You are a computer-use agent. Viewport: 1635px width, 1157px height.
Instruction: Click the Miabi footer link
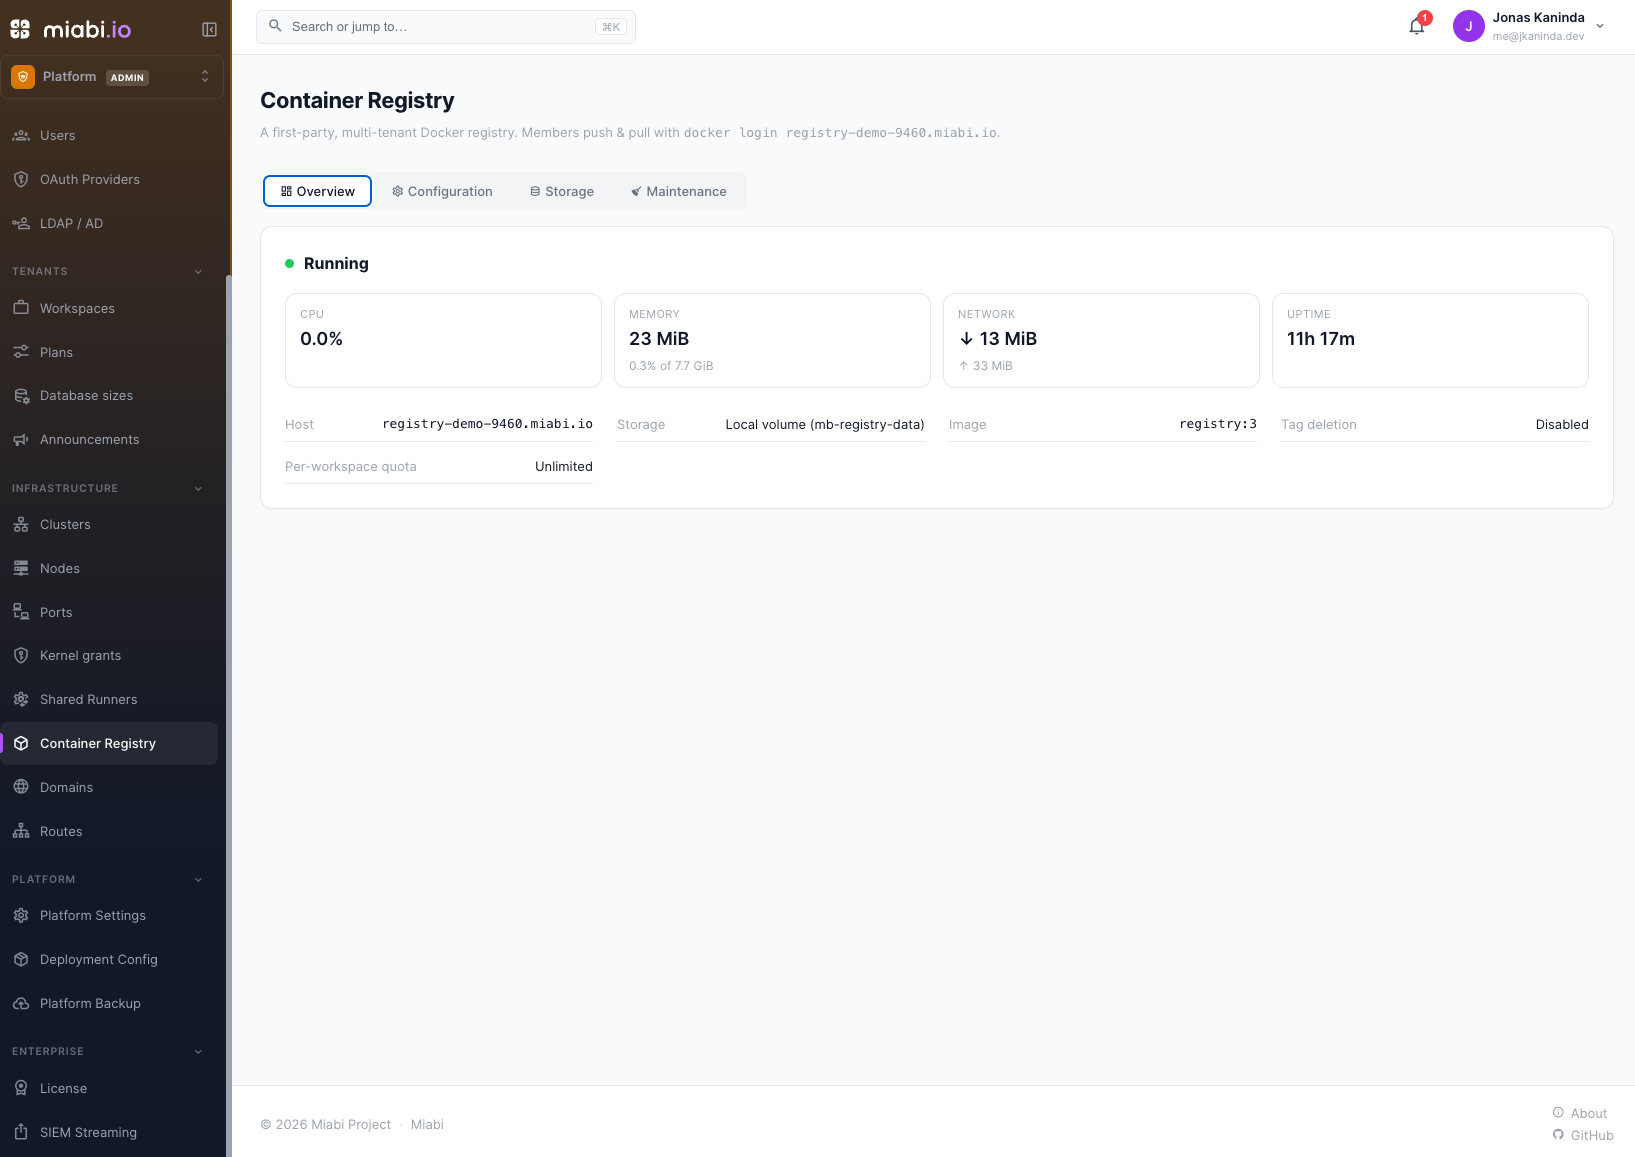(427, 1125)
